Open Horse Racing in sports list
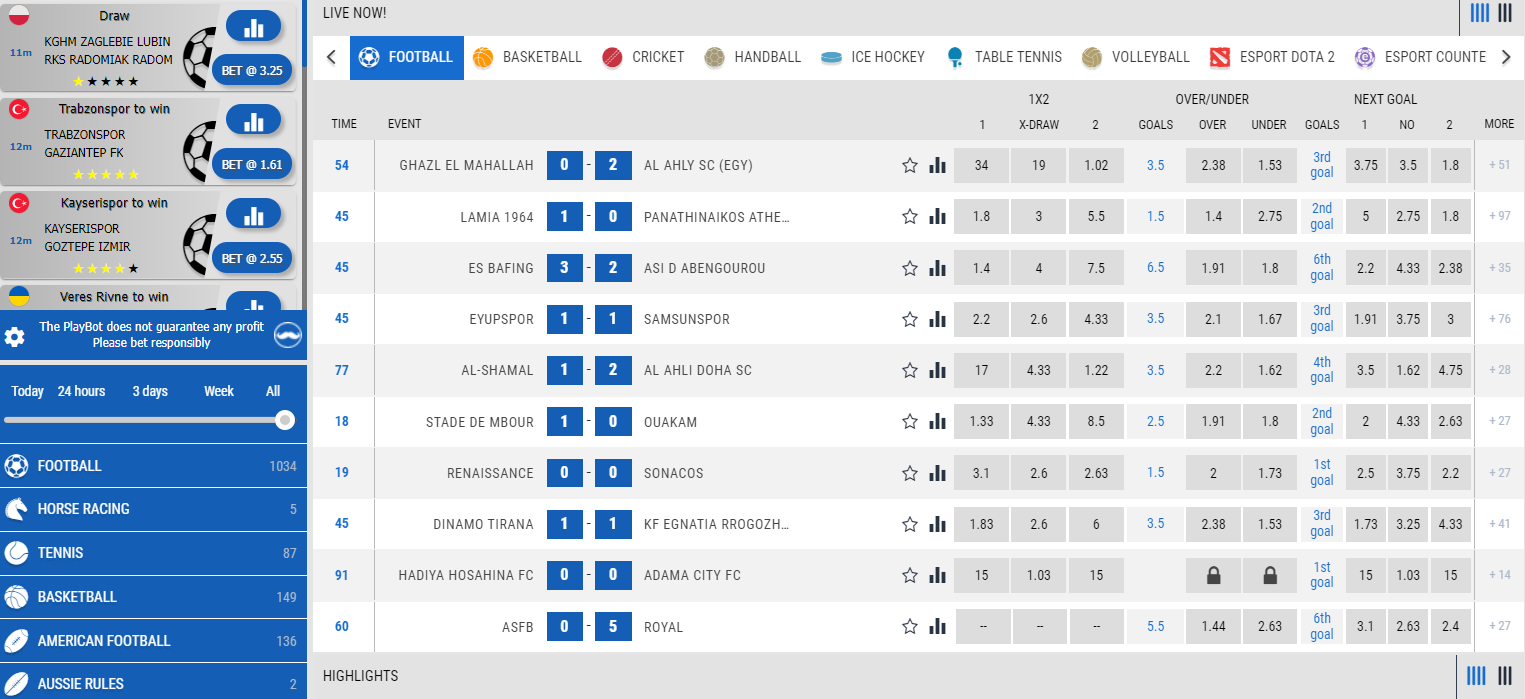 coord(153,509)
